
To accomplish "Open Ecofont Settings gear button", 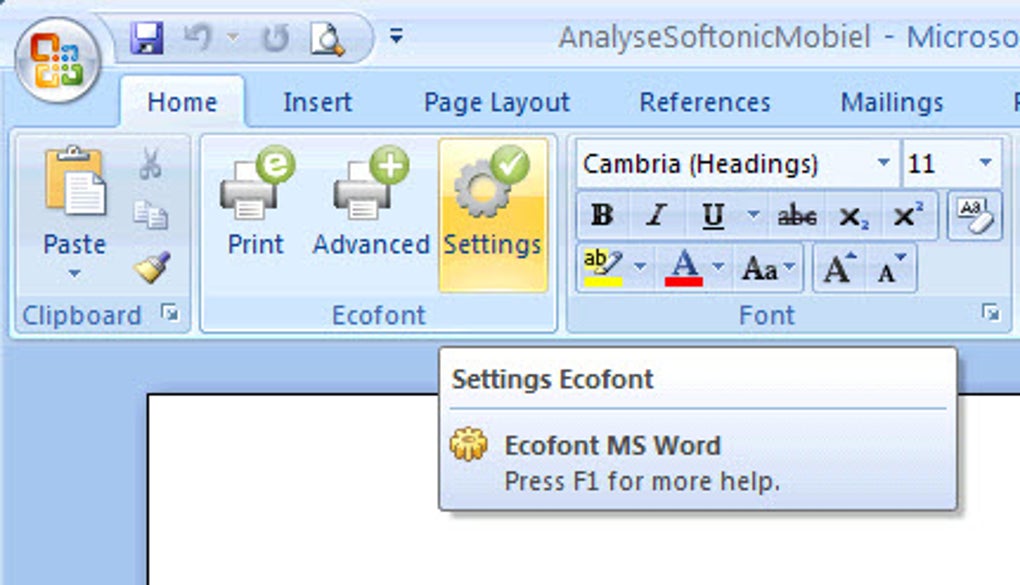I will coord(492,215).
